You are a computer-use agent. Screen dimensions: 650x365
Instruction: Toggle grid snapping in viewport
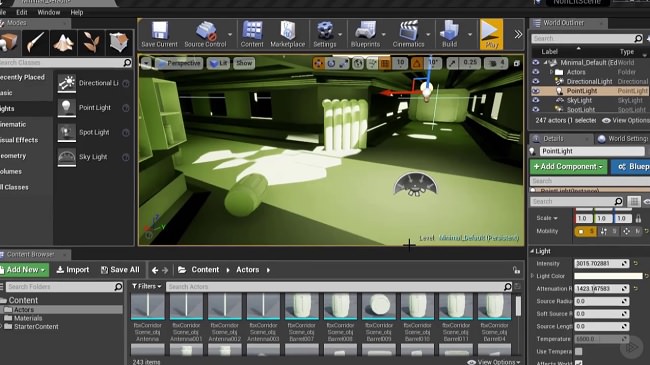click(385, 63)
